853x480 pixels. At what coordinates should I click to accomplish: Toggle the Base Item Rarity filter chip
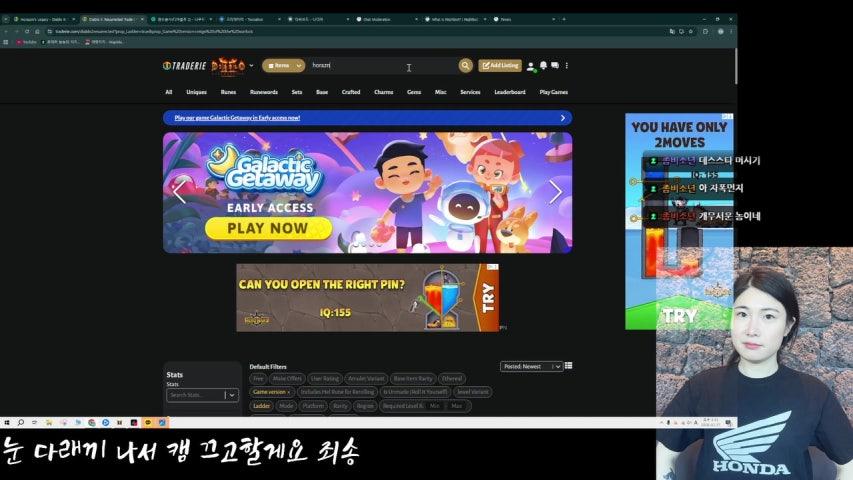point(413,378)
